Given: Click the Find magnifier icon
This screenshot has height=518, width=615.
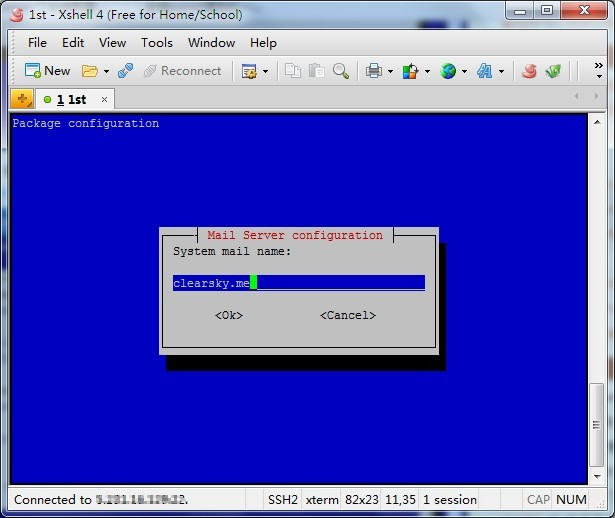Looking at the screenshot, I should click(x=341, y=71).
